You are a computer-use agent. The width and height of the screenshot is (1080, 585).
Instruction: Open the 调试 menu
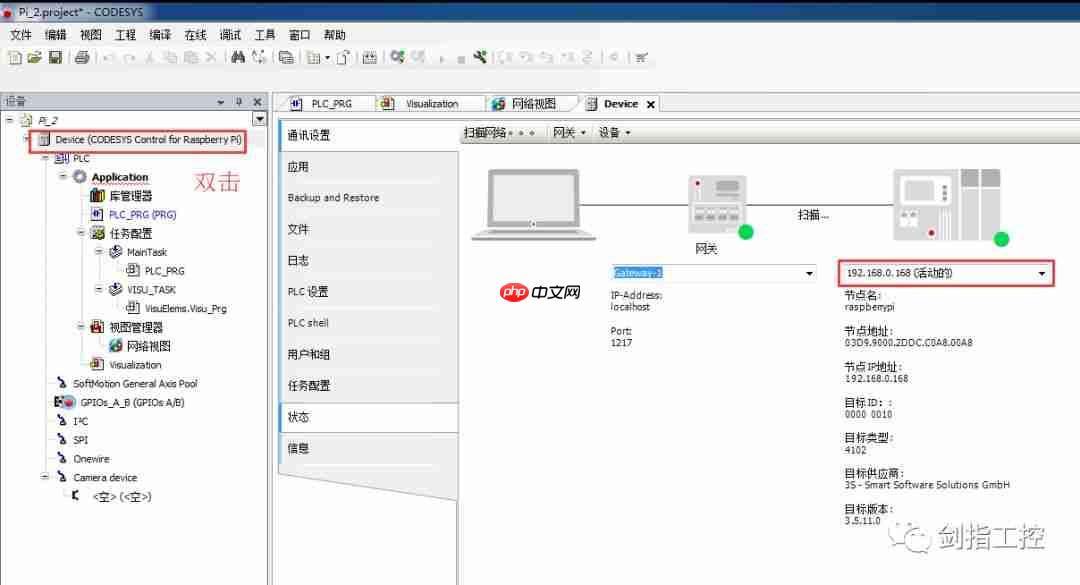(x=230, y=33)
